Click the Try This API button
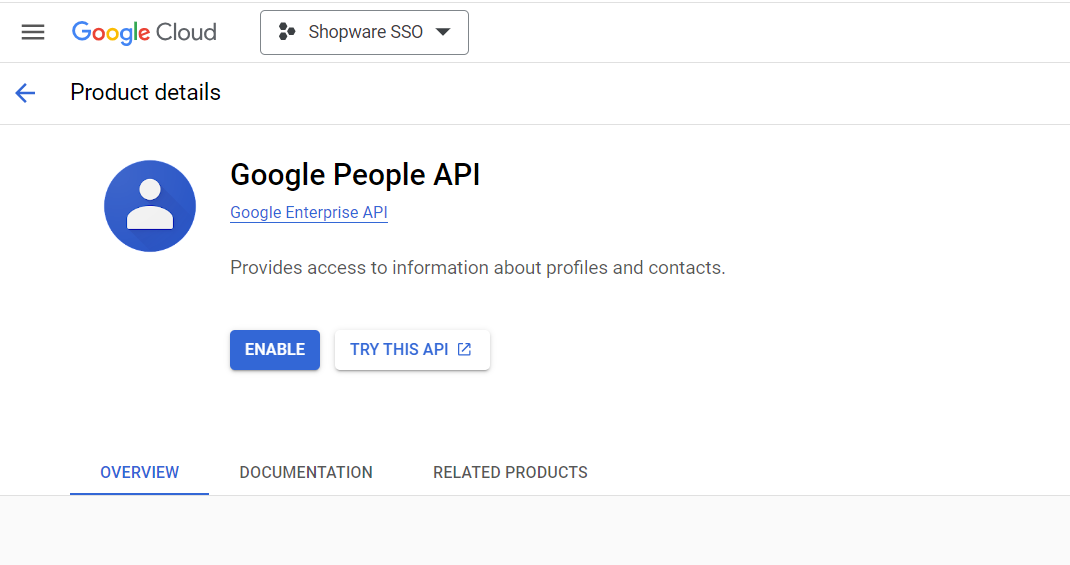The image size is (1070, 565). click(412, 349)
